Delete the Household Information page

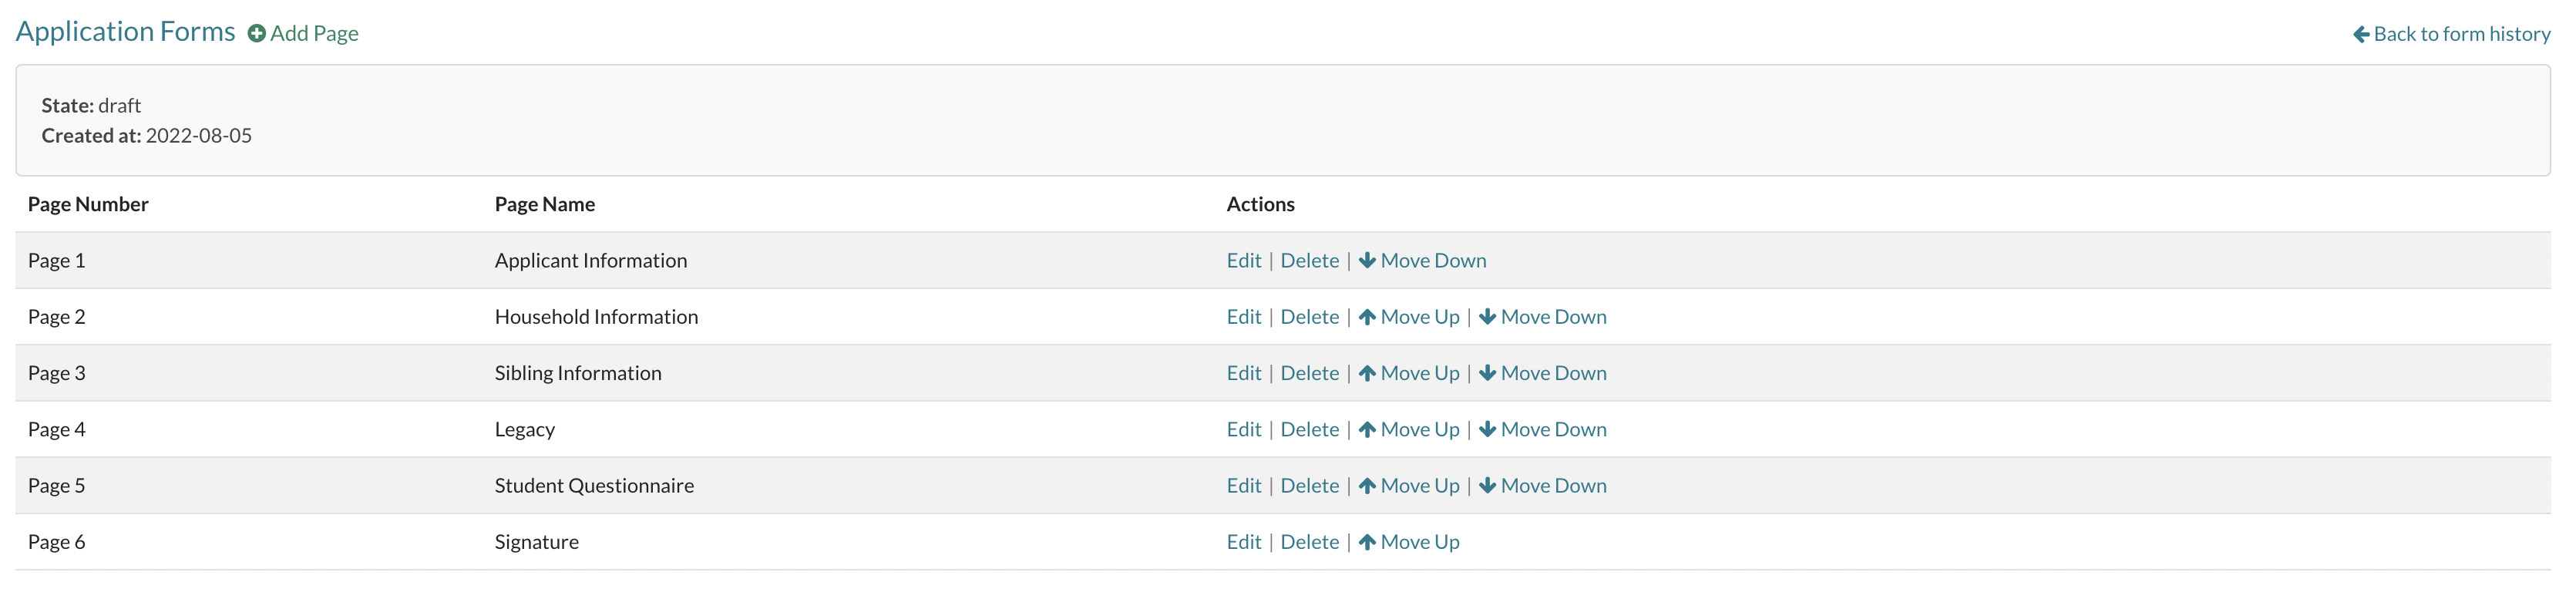click(1310, 317)
